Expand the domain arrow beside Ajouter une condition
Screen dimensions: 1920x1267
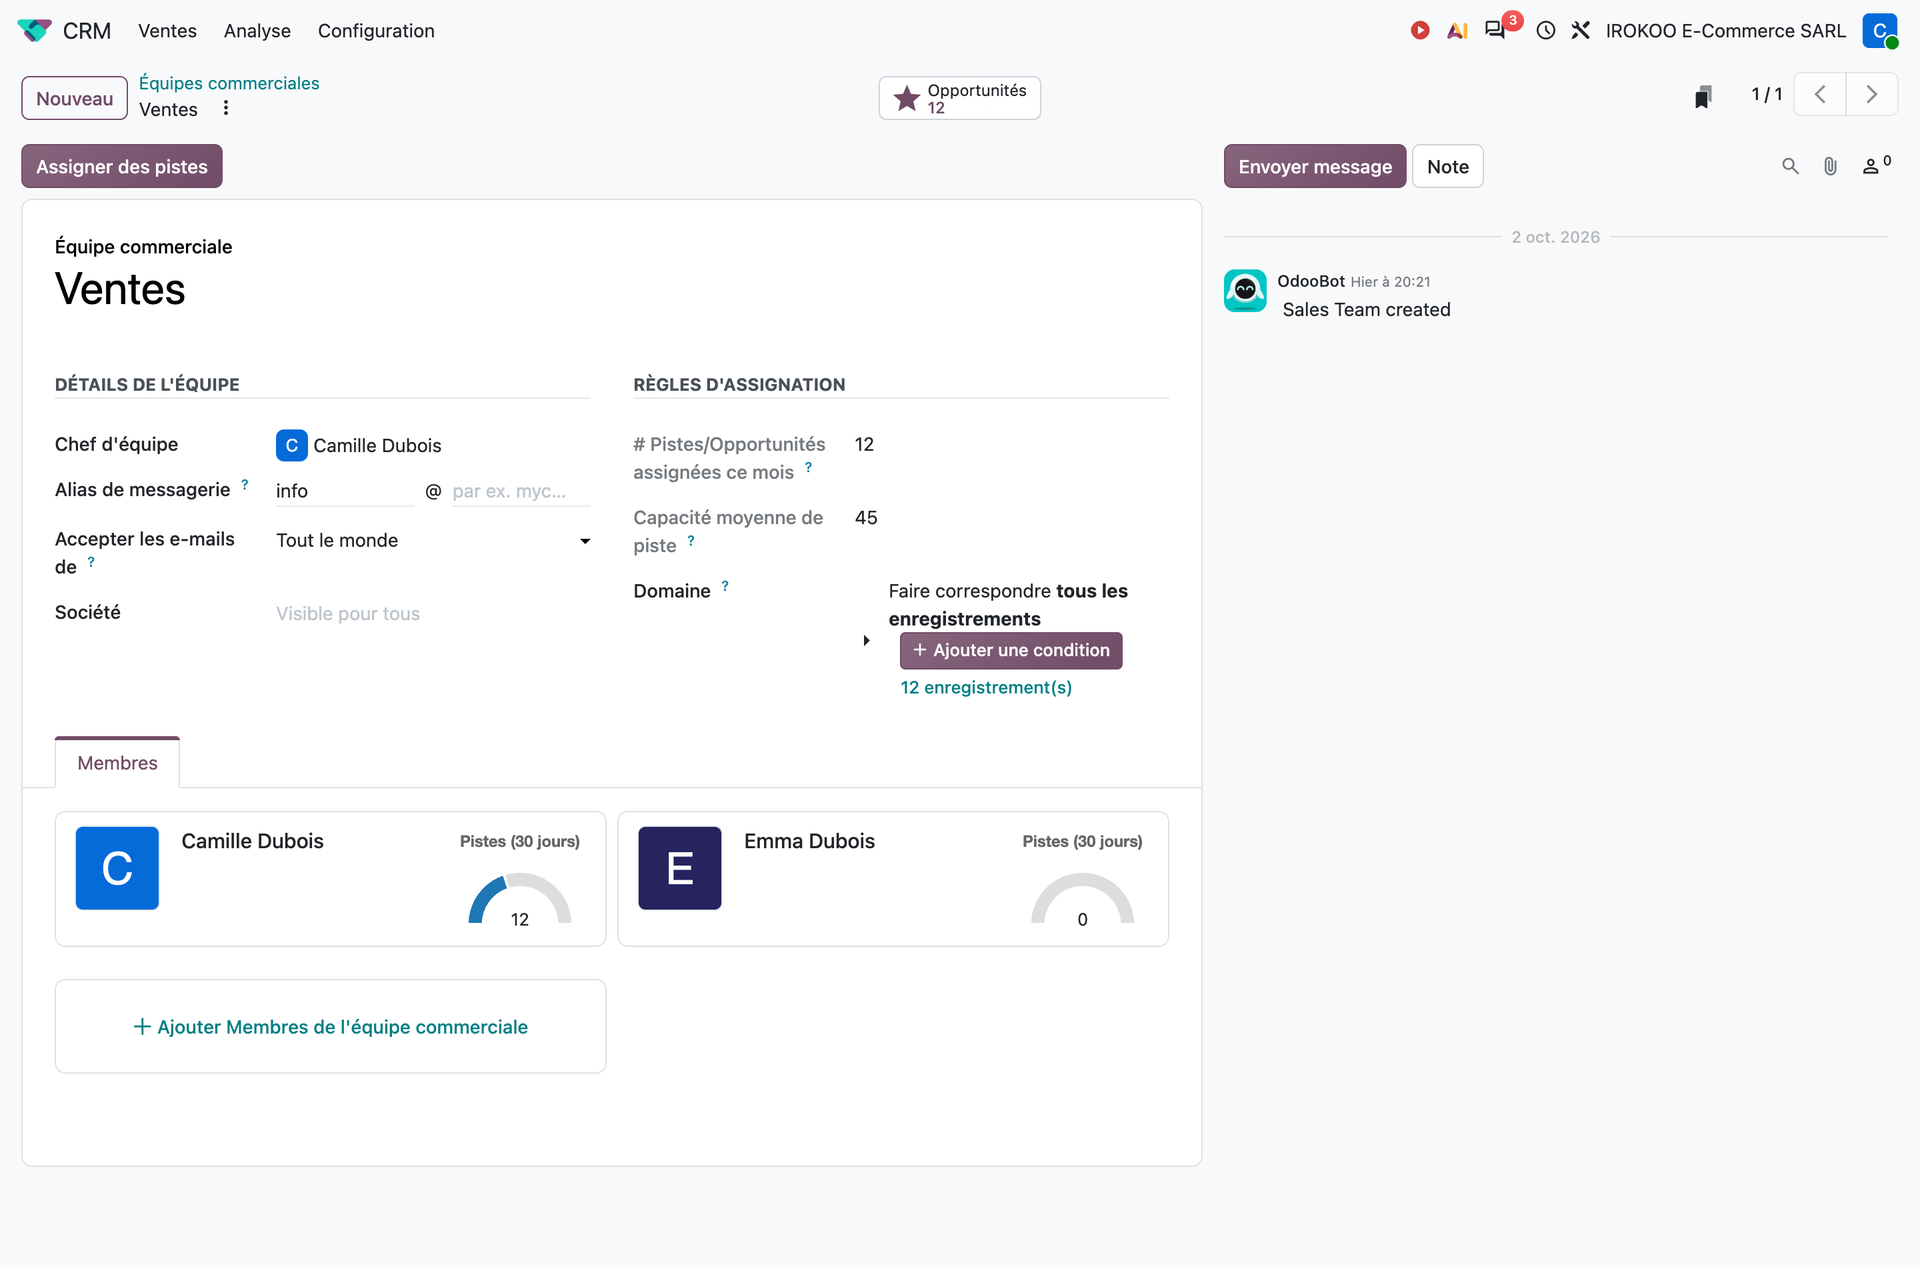(x=866, y=641)
